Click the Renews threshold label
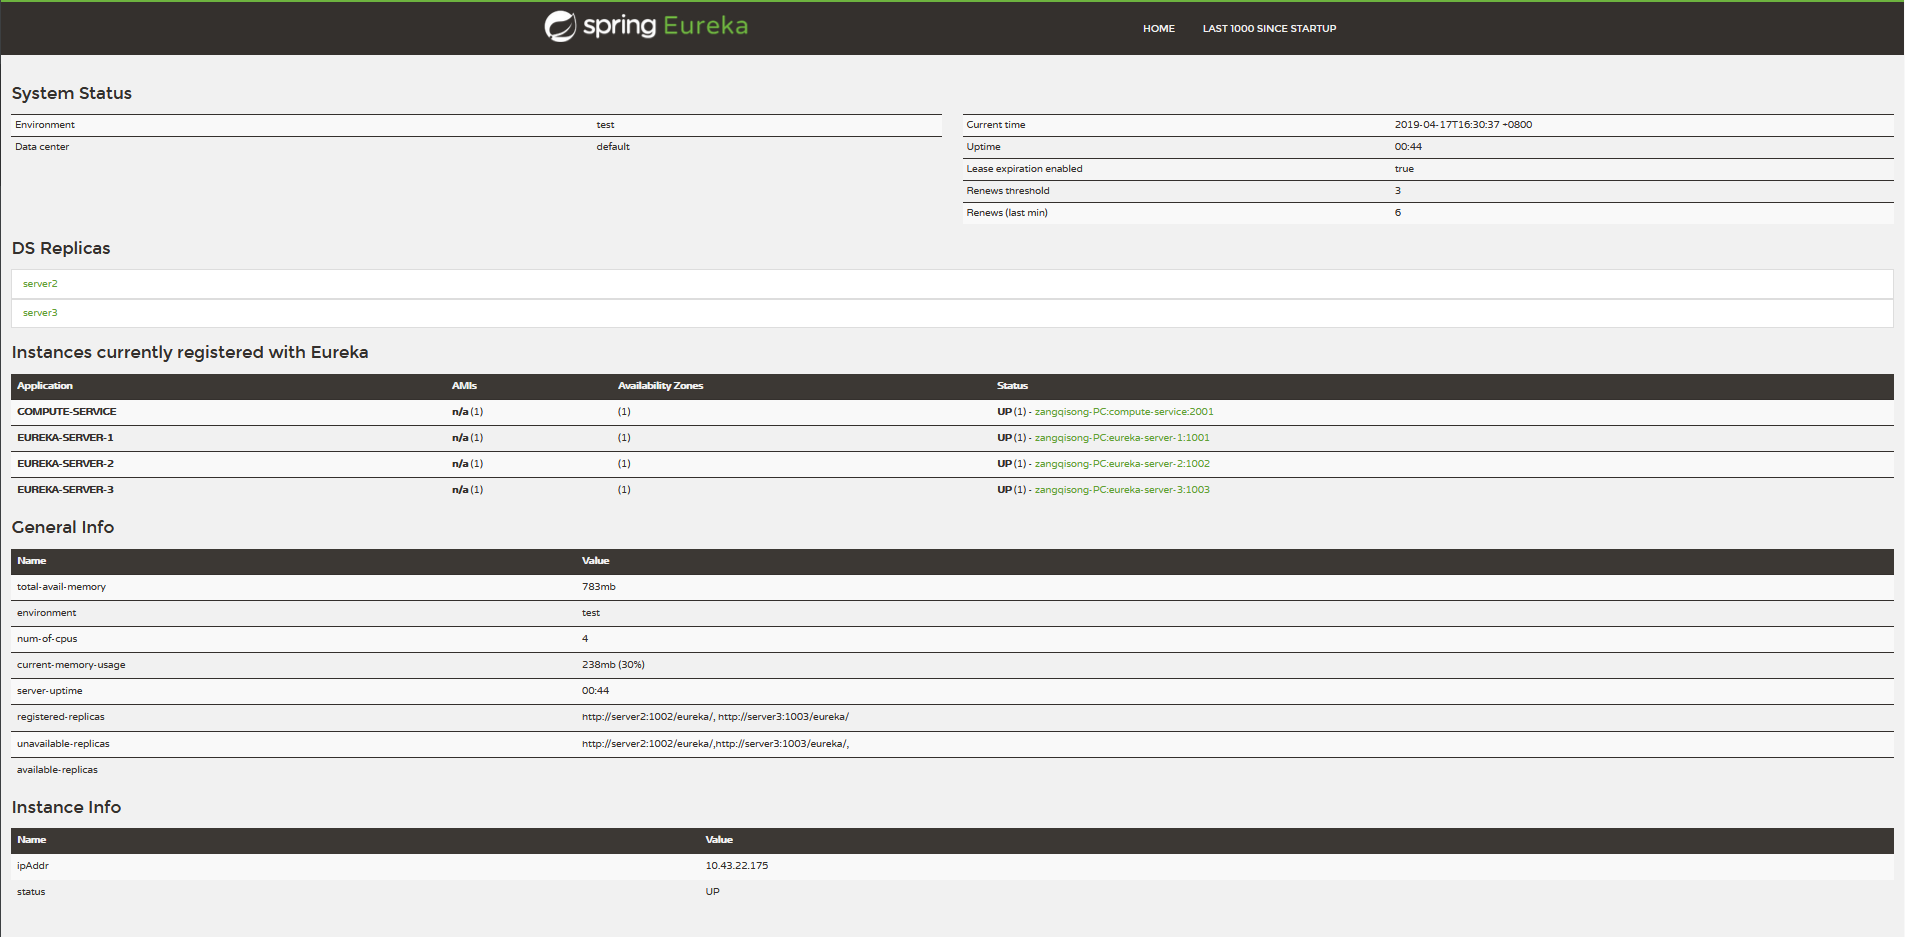This screenshot has height=937, width=1905. [1008, 191]
